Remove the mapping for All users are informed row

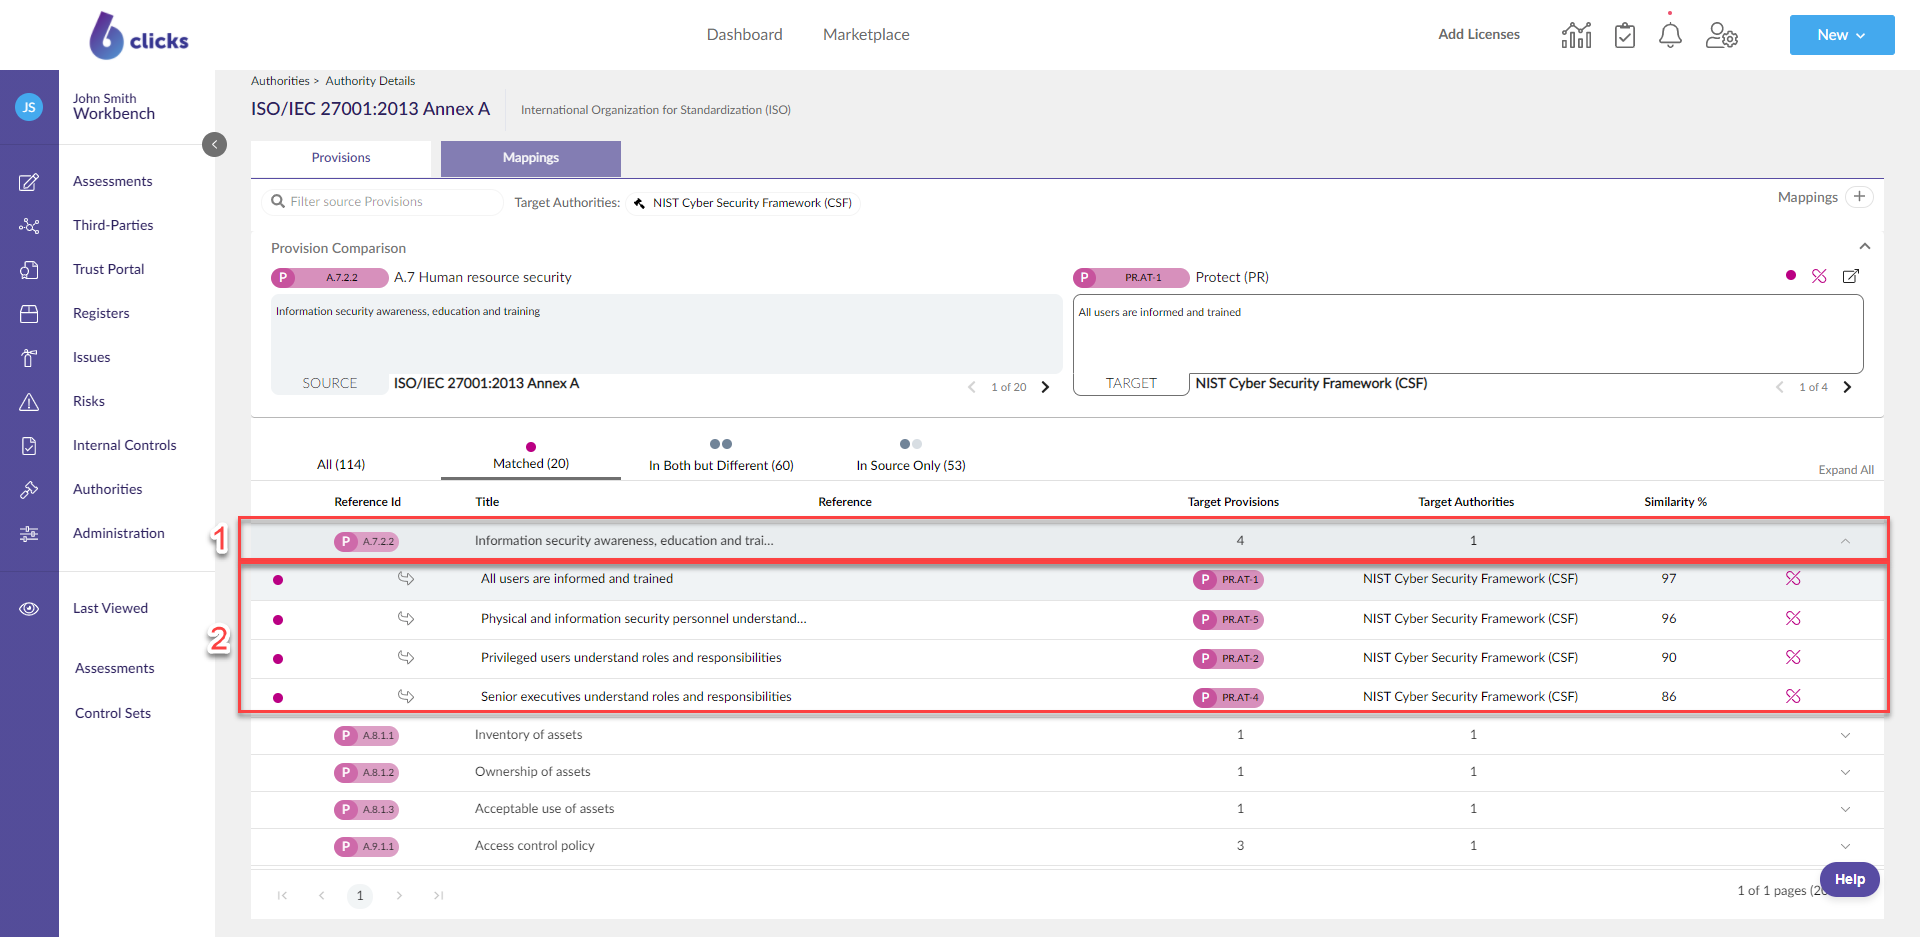coord(1793,578)
